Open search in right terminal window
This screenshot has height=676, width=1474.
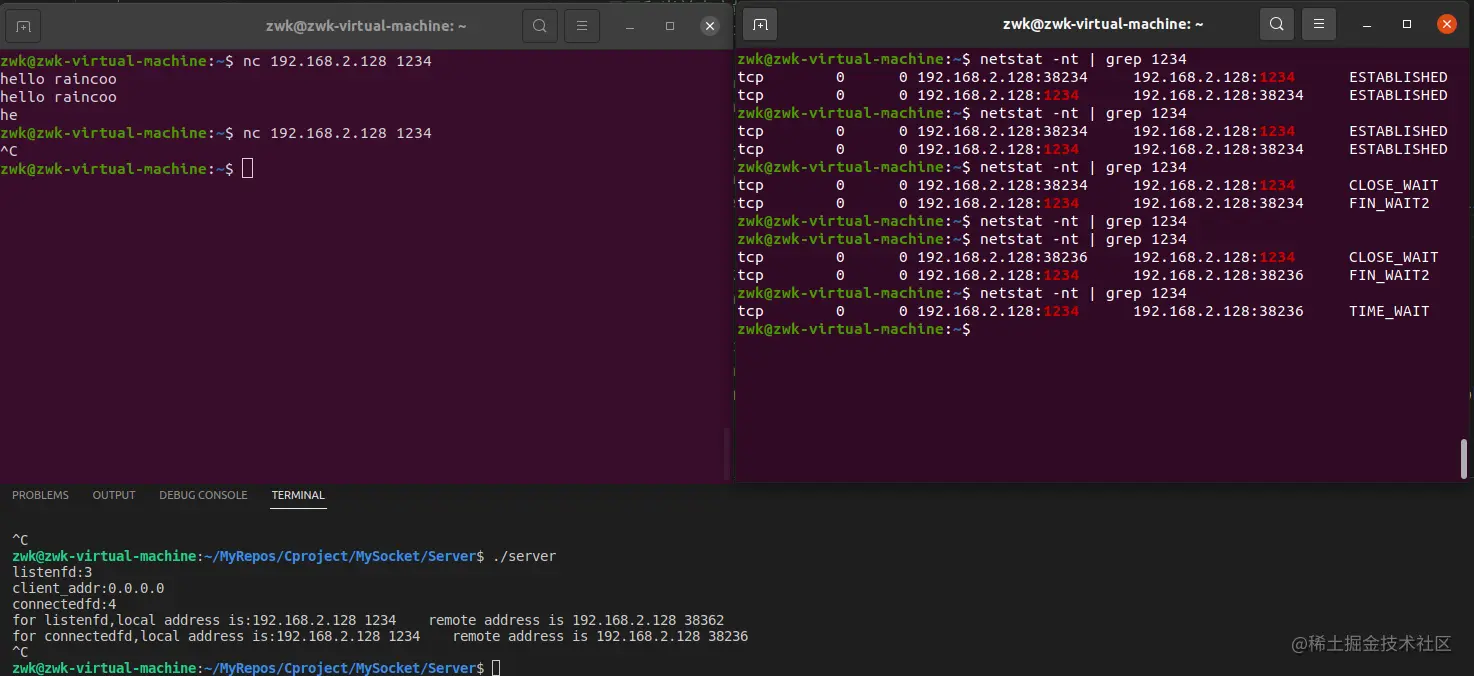[x=1277, y=25]
